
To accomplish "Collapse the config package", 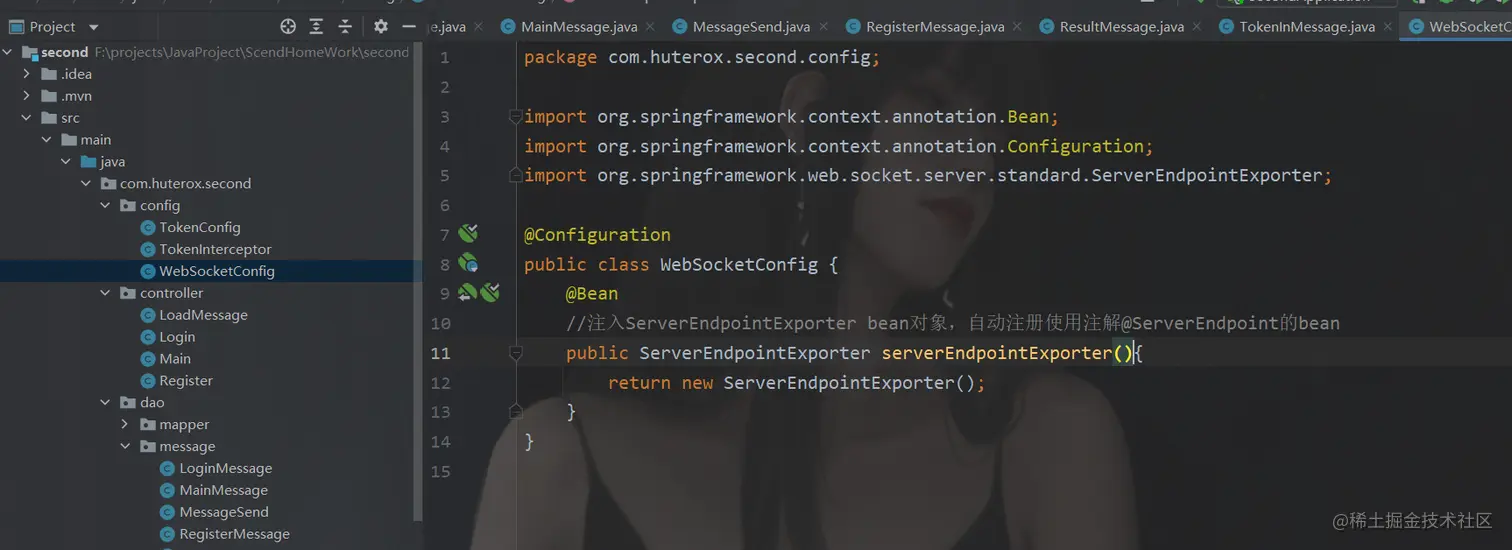I will 106,206.
